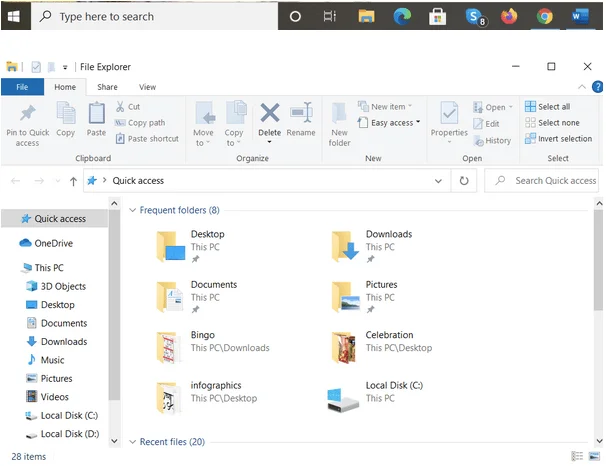Click Invert selection in ribbon
This screenshot has height=466, width=606.
click(x=558, y=139)
